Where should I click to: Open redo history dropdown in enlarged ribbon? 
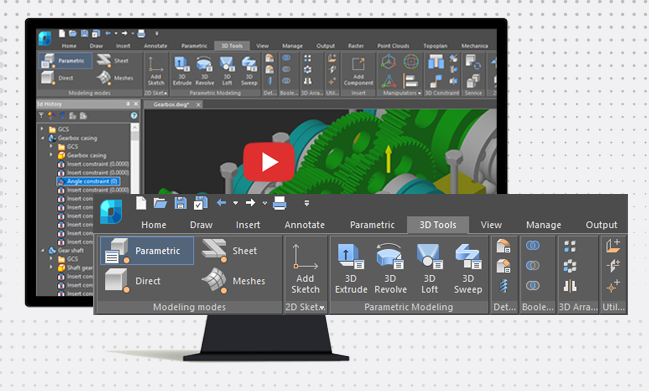(264, 203)
